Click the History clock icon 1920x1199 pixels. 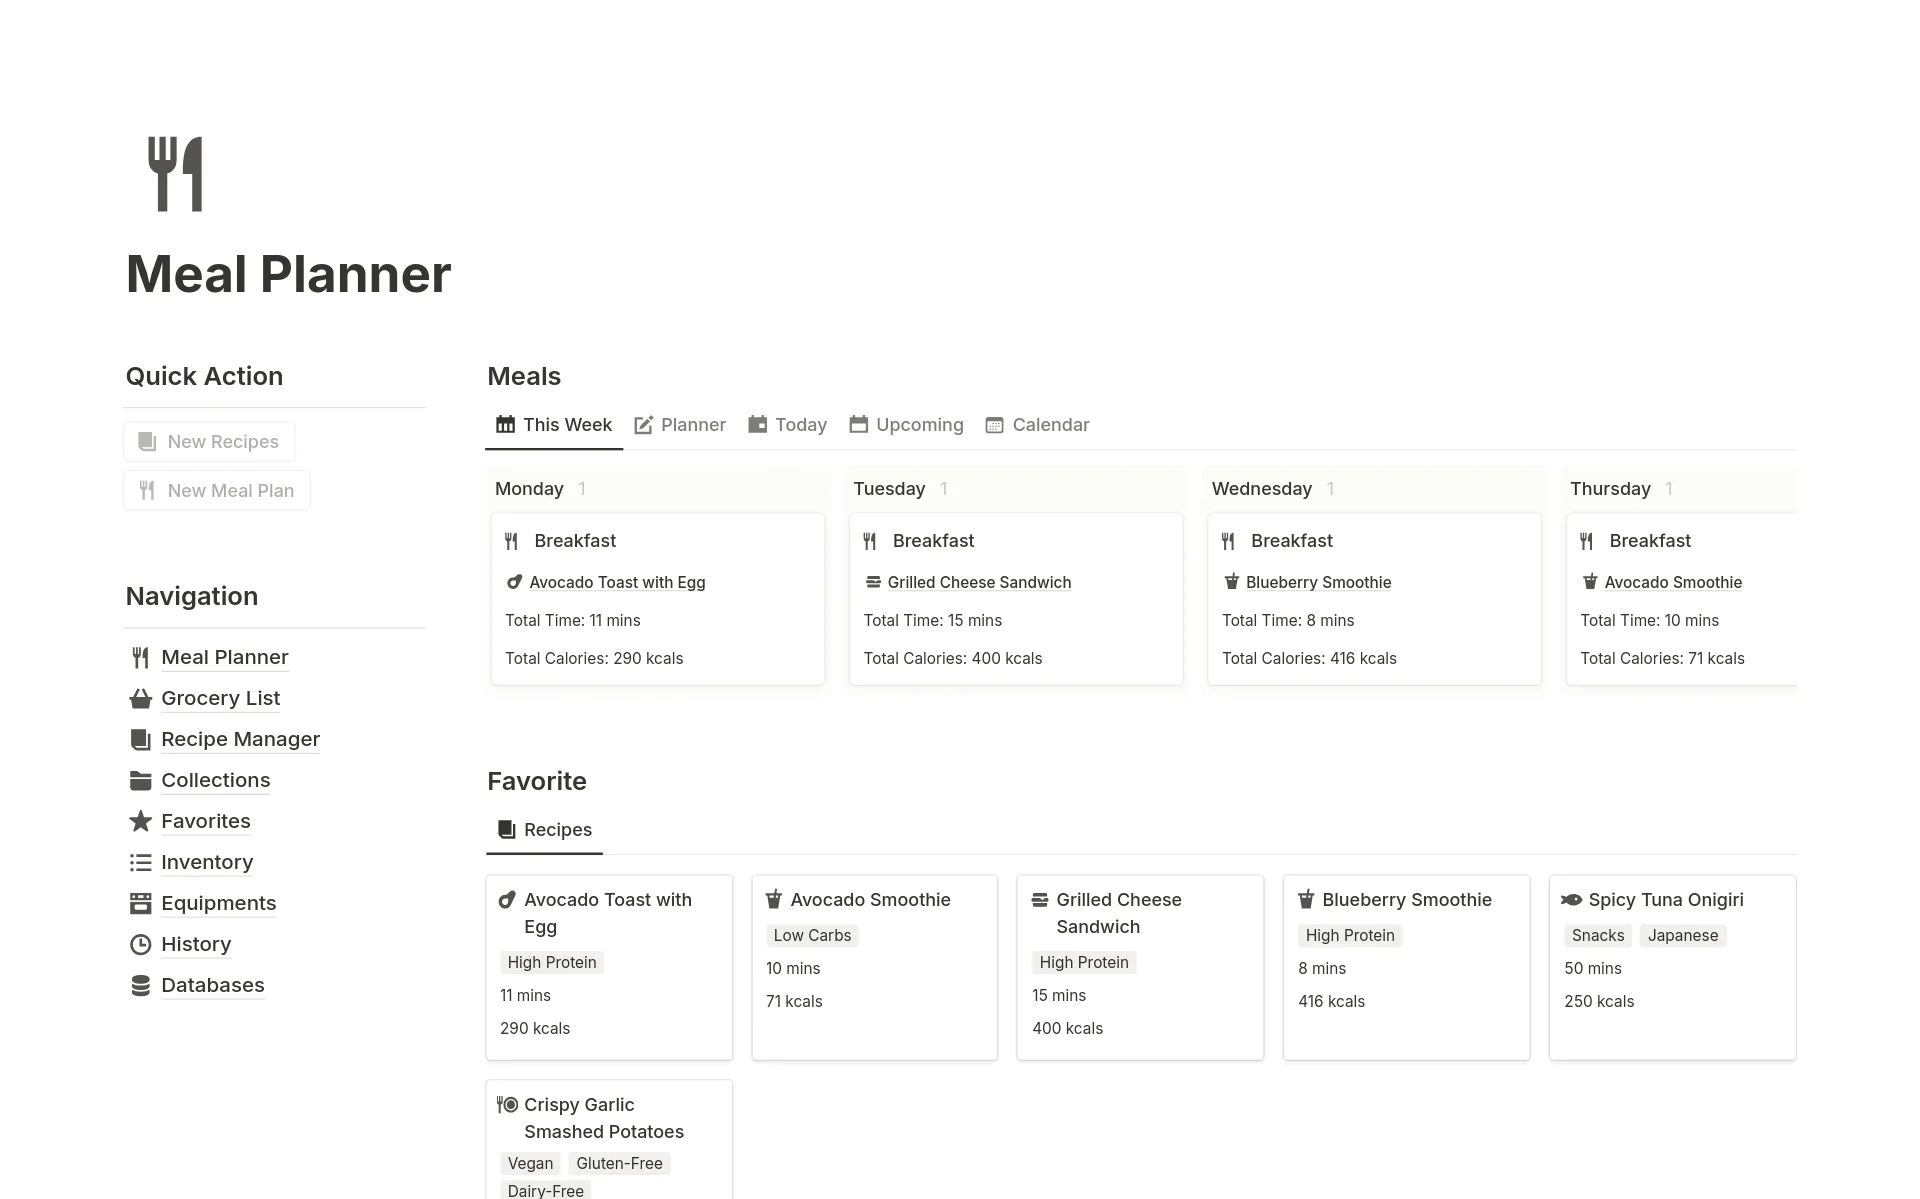140,943
